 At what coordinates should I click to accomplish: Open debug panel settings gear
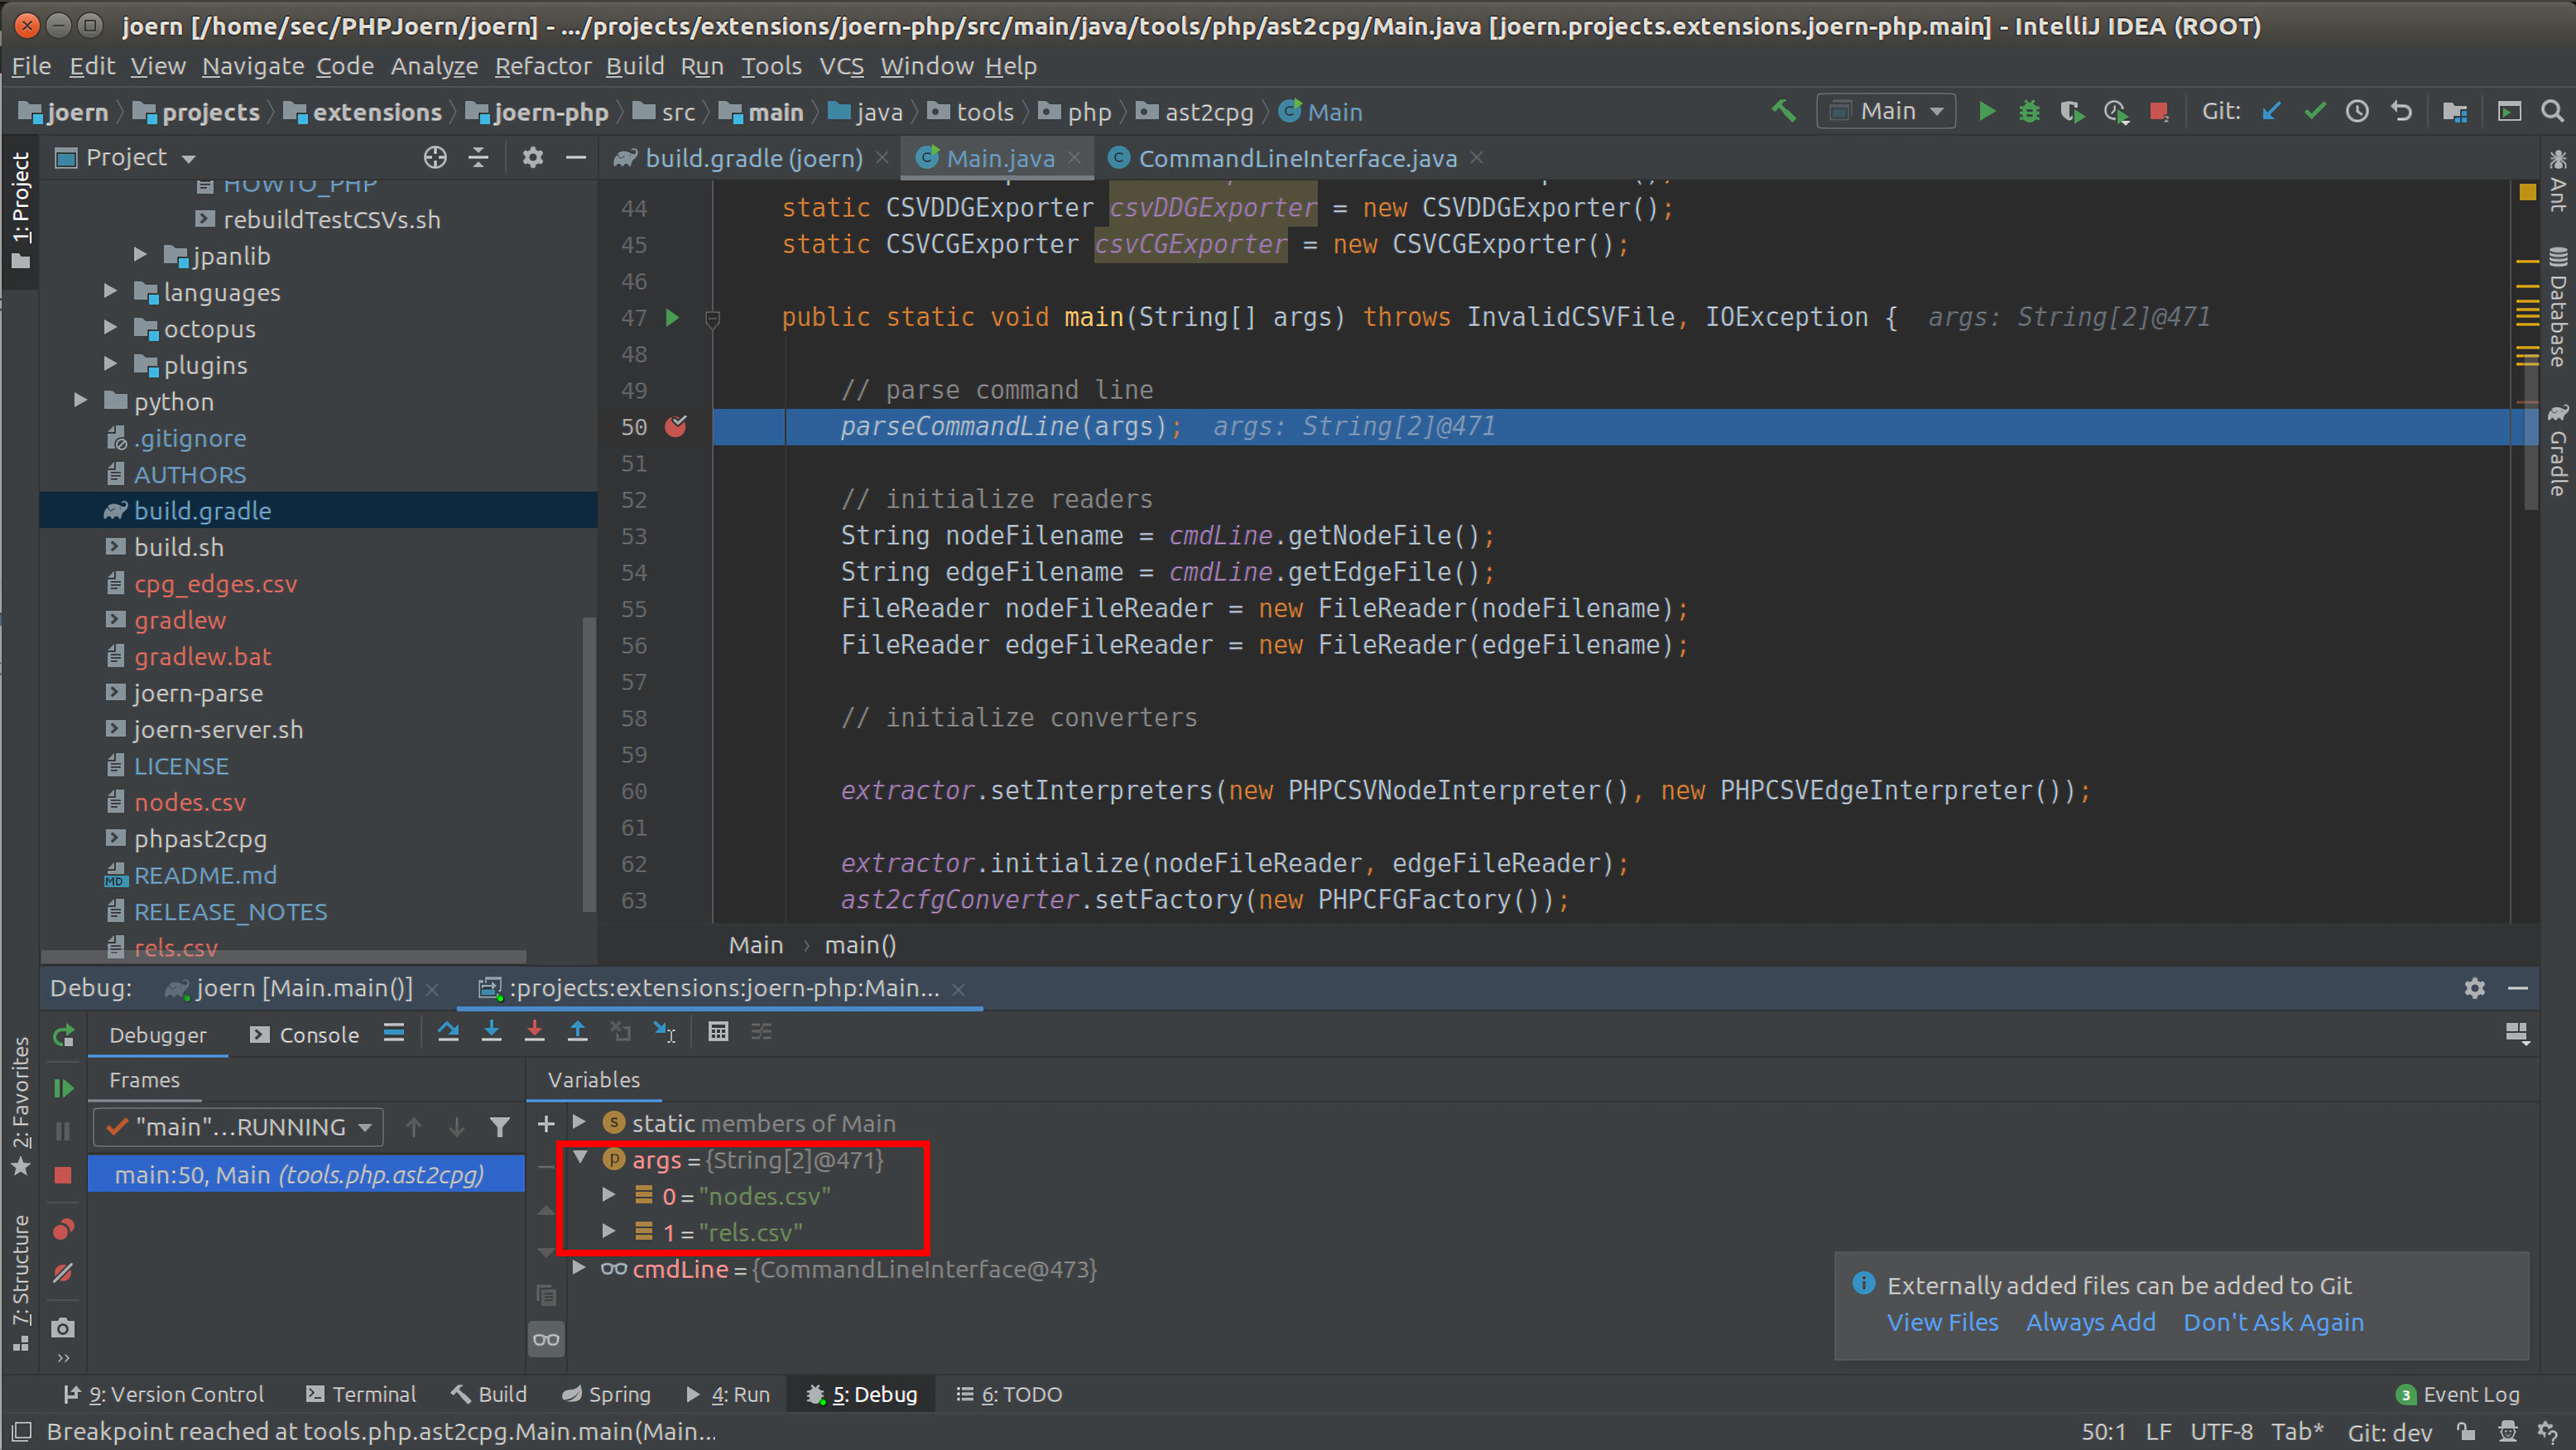2474,988
